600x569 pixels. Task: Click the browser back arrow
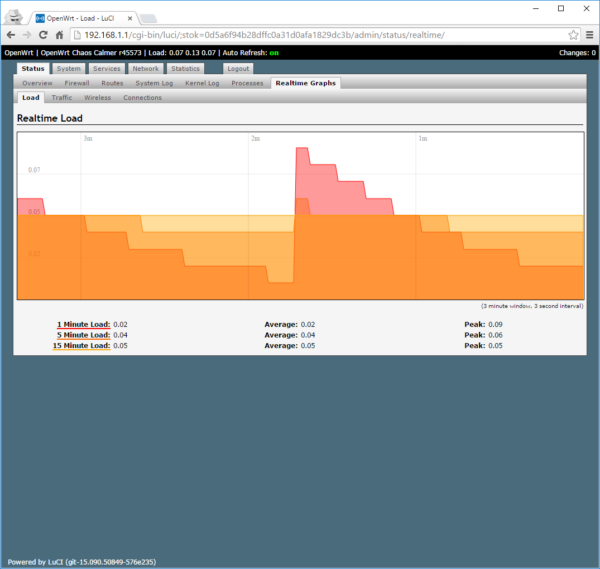click(x=10, y=35)
